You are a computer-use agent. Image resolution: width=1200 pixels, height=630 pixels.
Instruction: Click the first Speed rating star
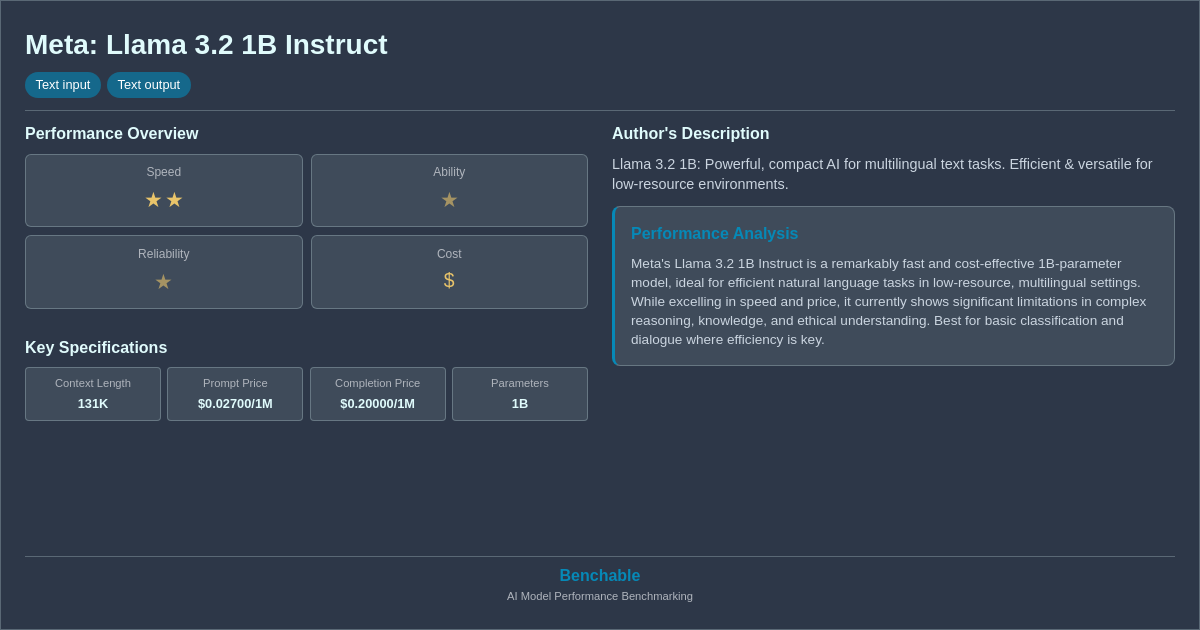tap(153, 199)
